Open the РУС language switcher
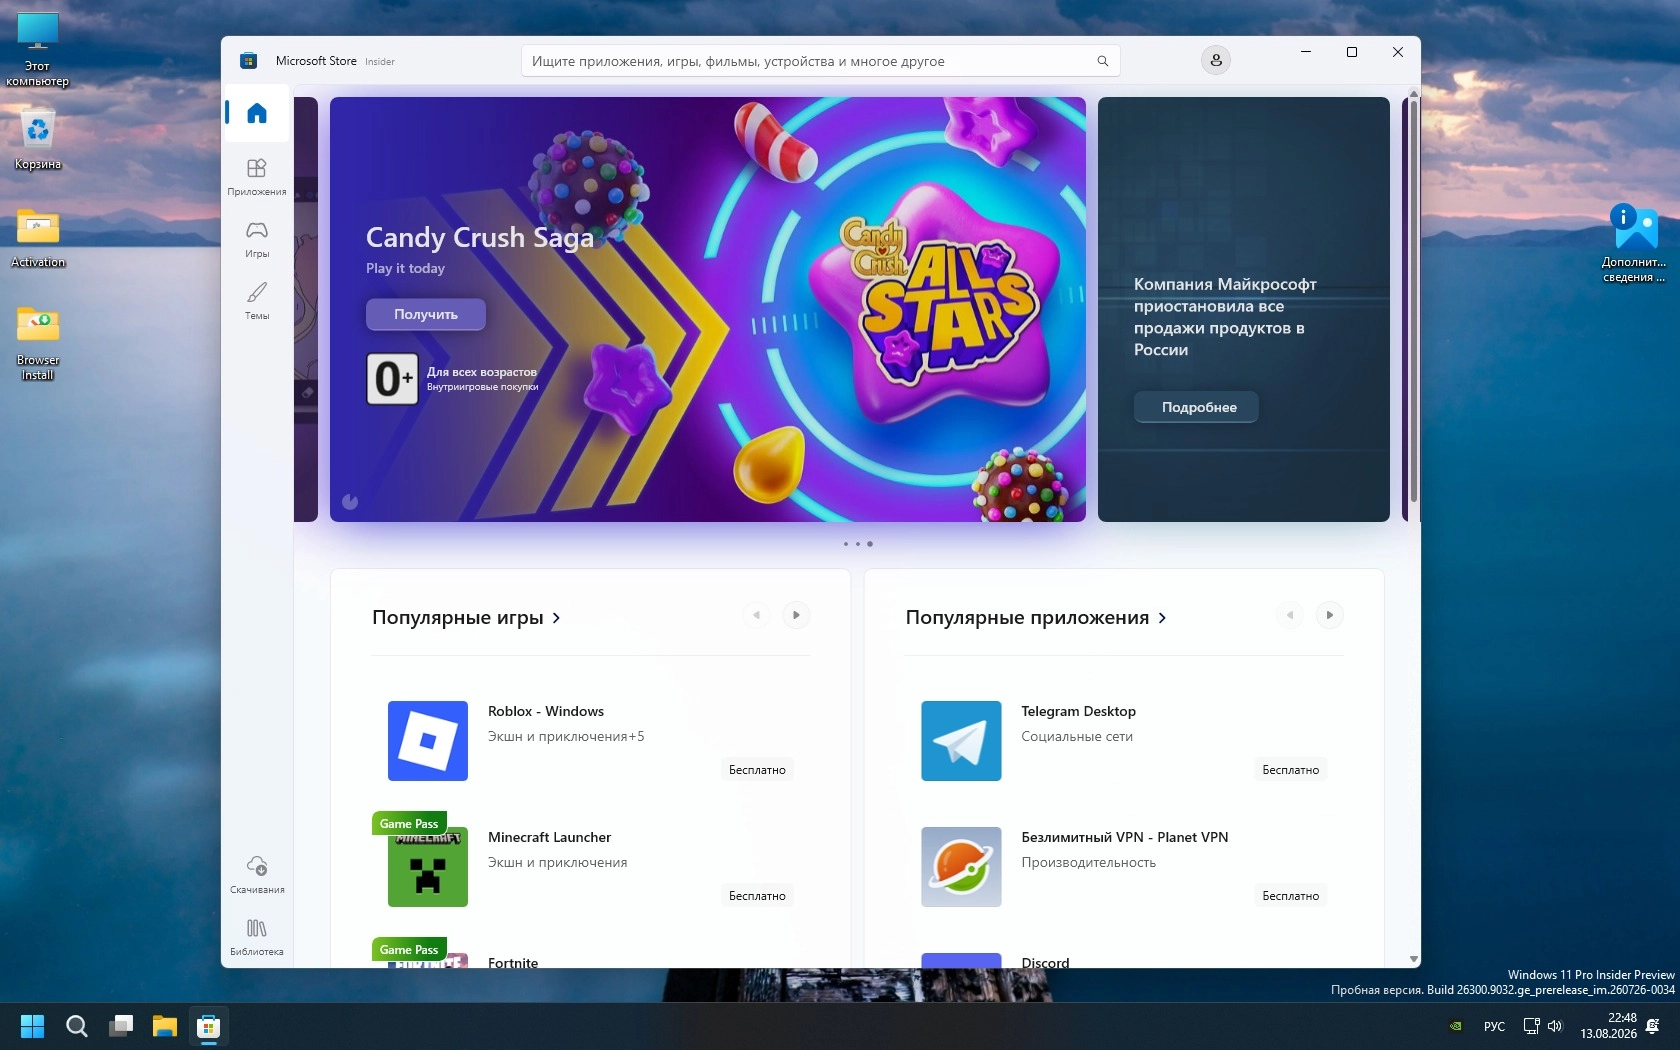The image size is (1680, 1050). (x=1495, y=1026)
